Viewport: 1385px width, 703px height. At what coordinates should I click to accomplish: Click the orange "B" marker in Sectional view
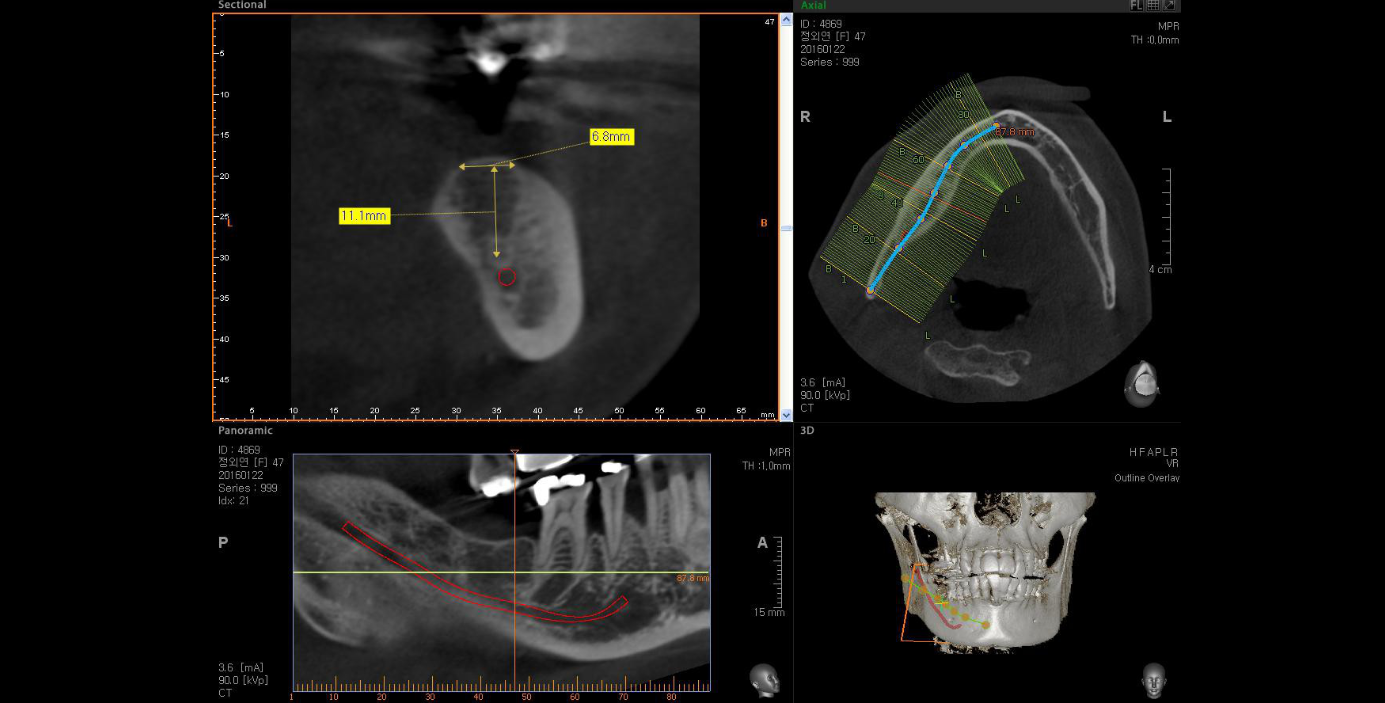[764, 223]
